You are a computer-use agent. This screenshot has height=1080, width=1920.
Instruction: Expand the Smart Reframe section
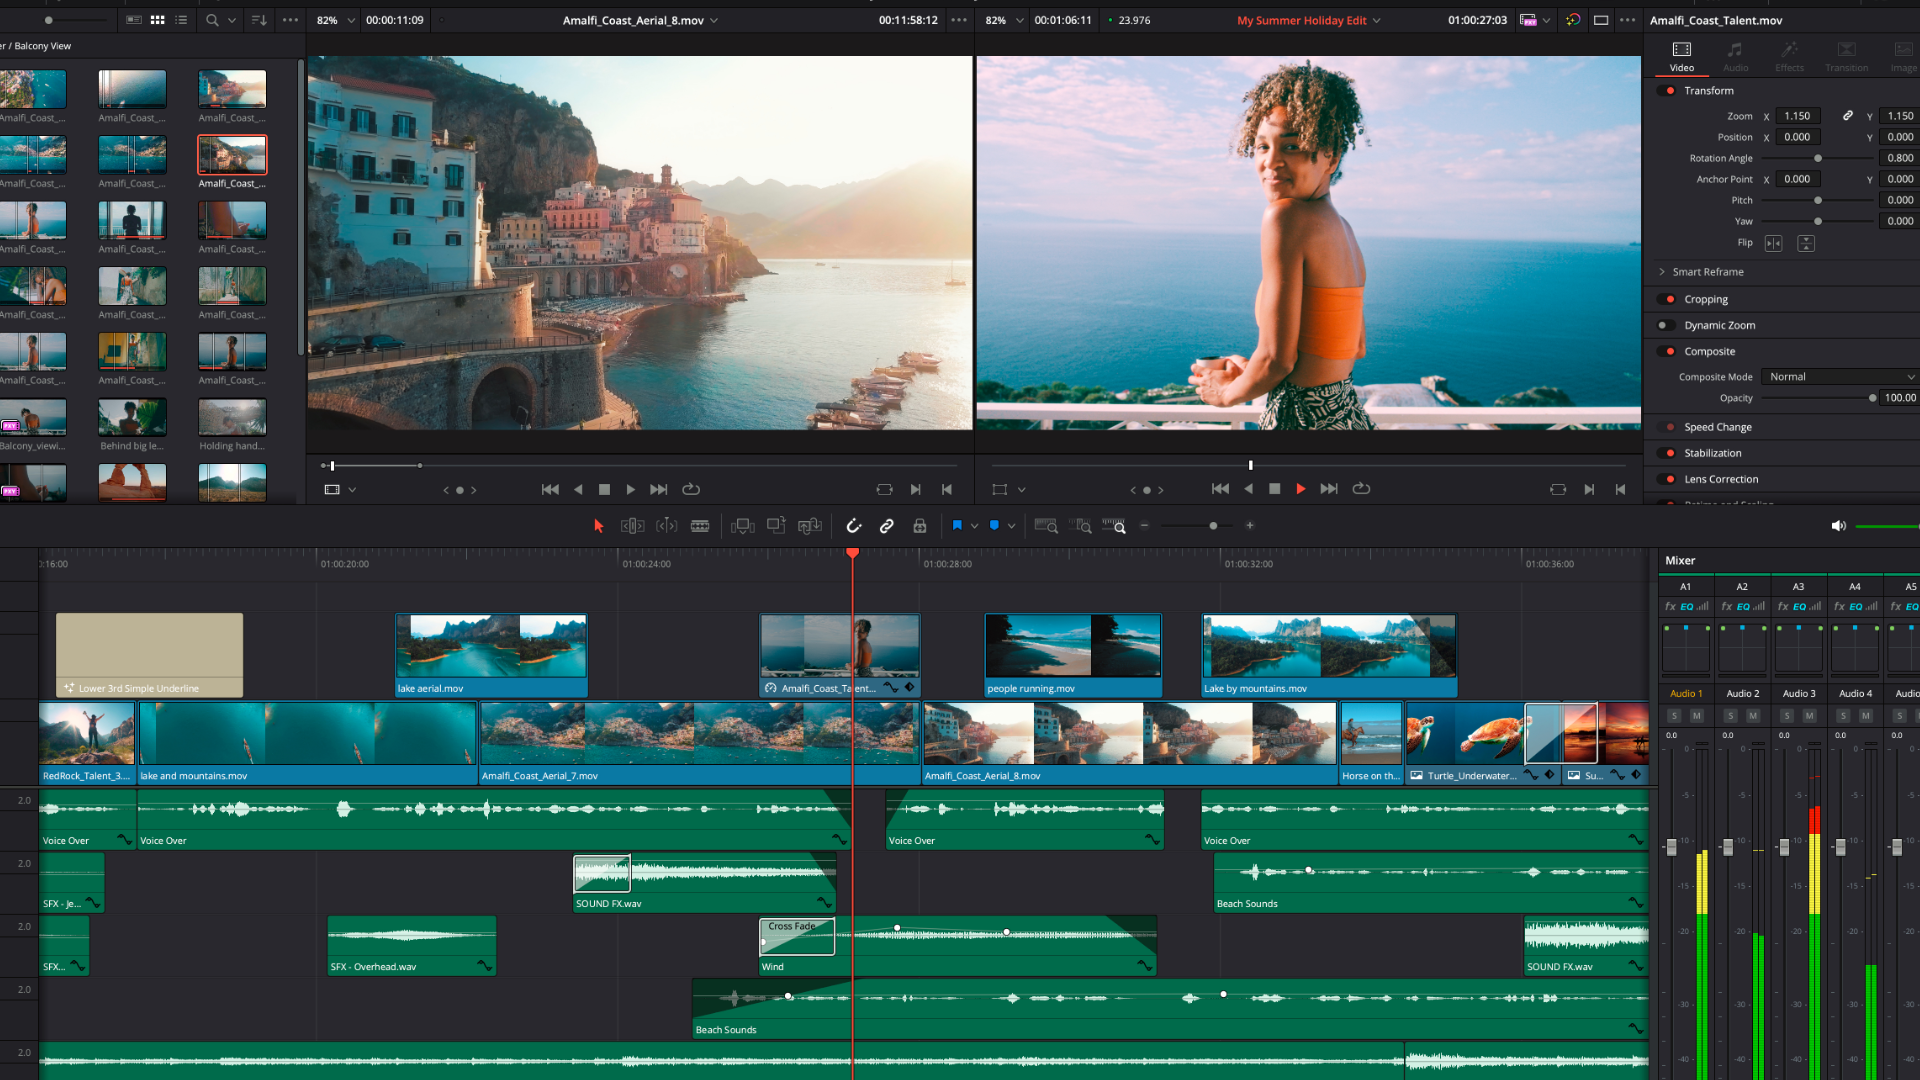[1662, 272]
